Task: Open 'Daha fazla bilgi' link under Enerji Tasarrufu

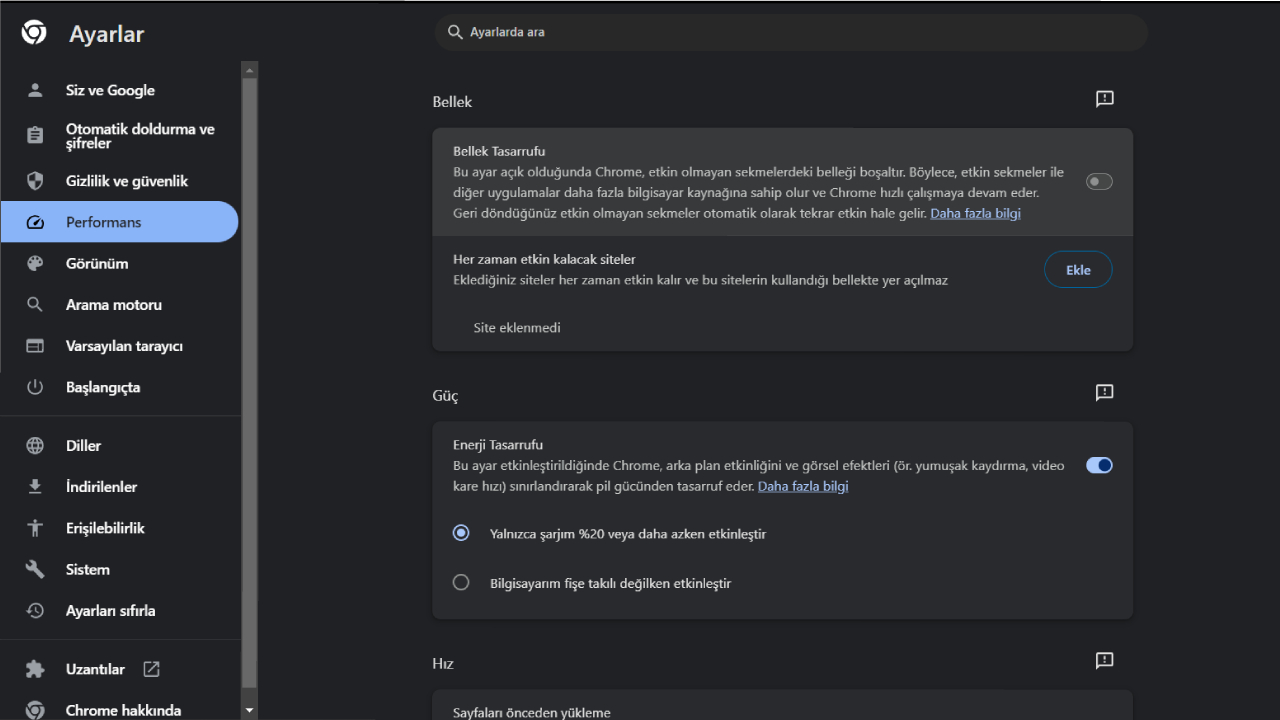Action: pos(803,486)
